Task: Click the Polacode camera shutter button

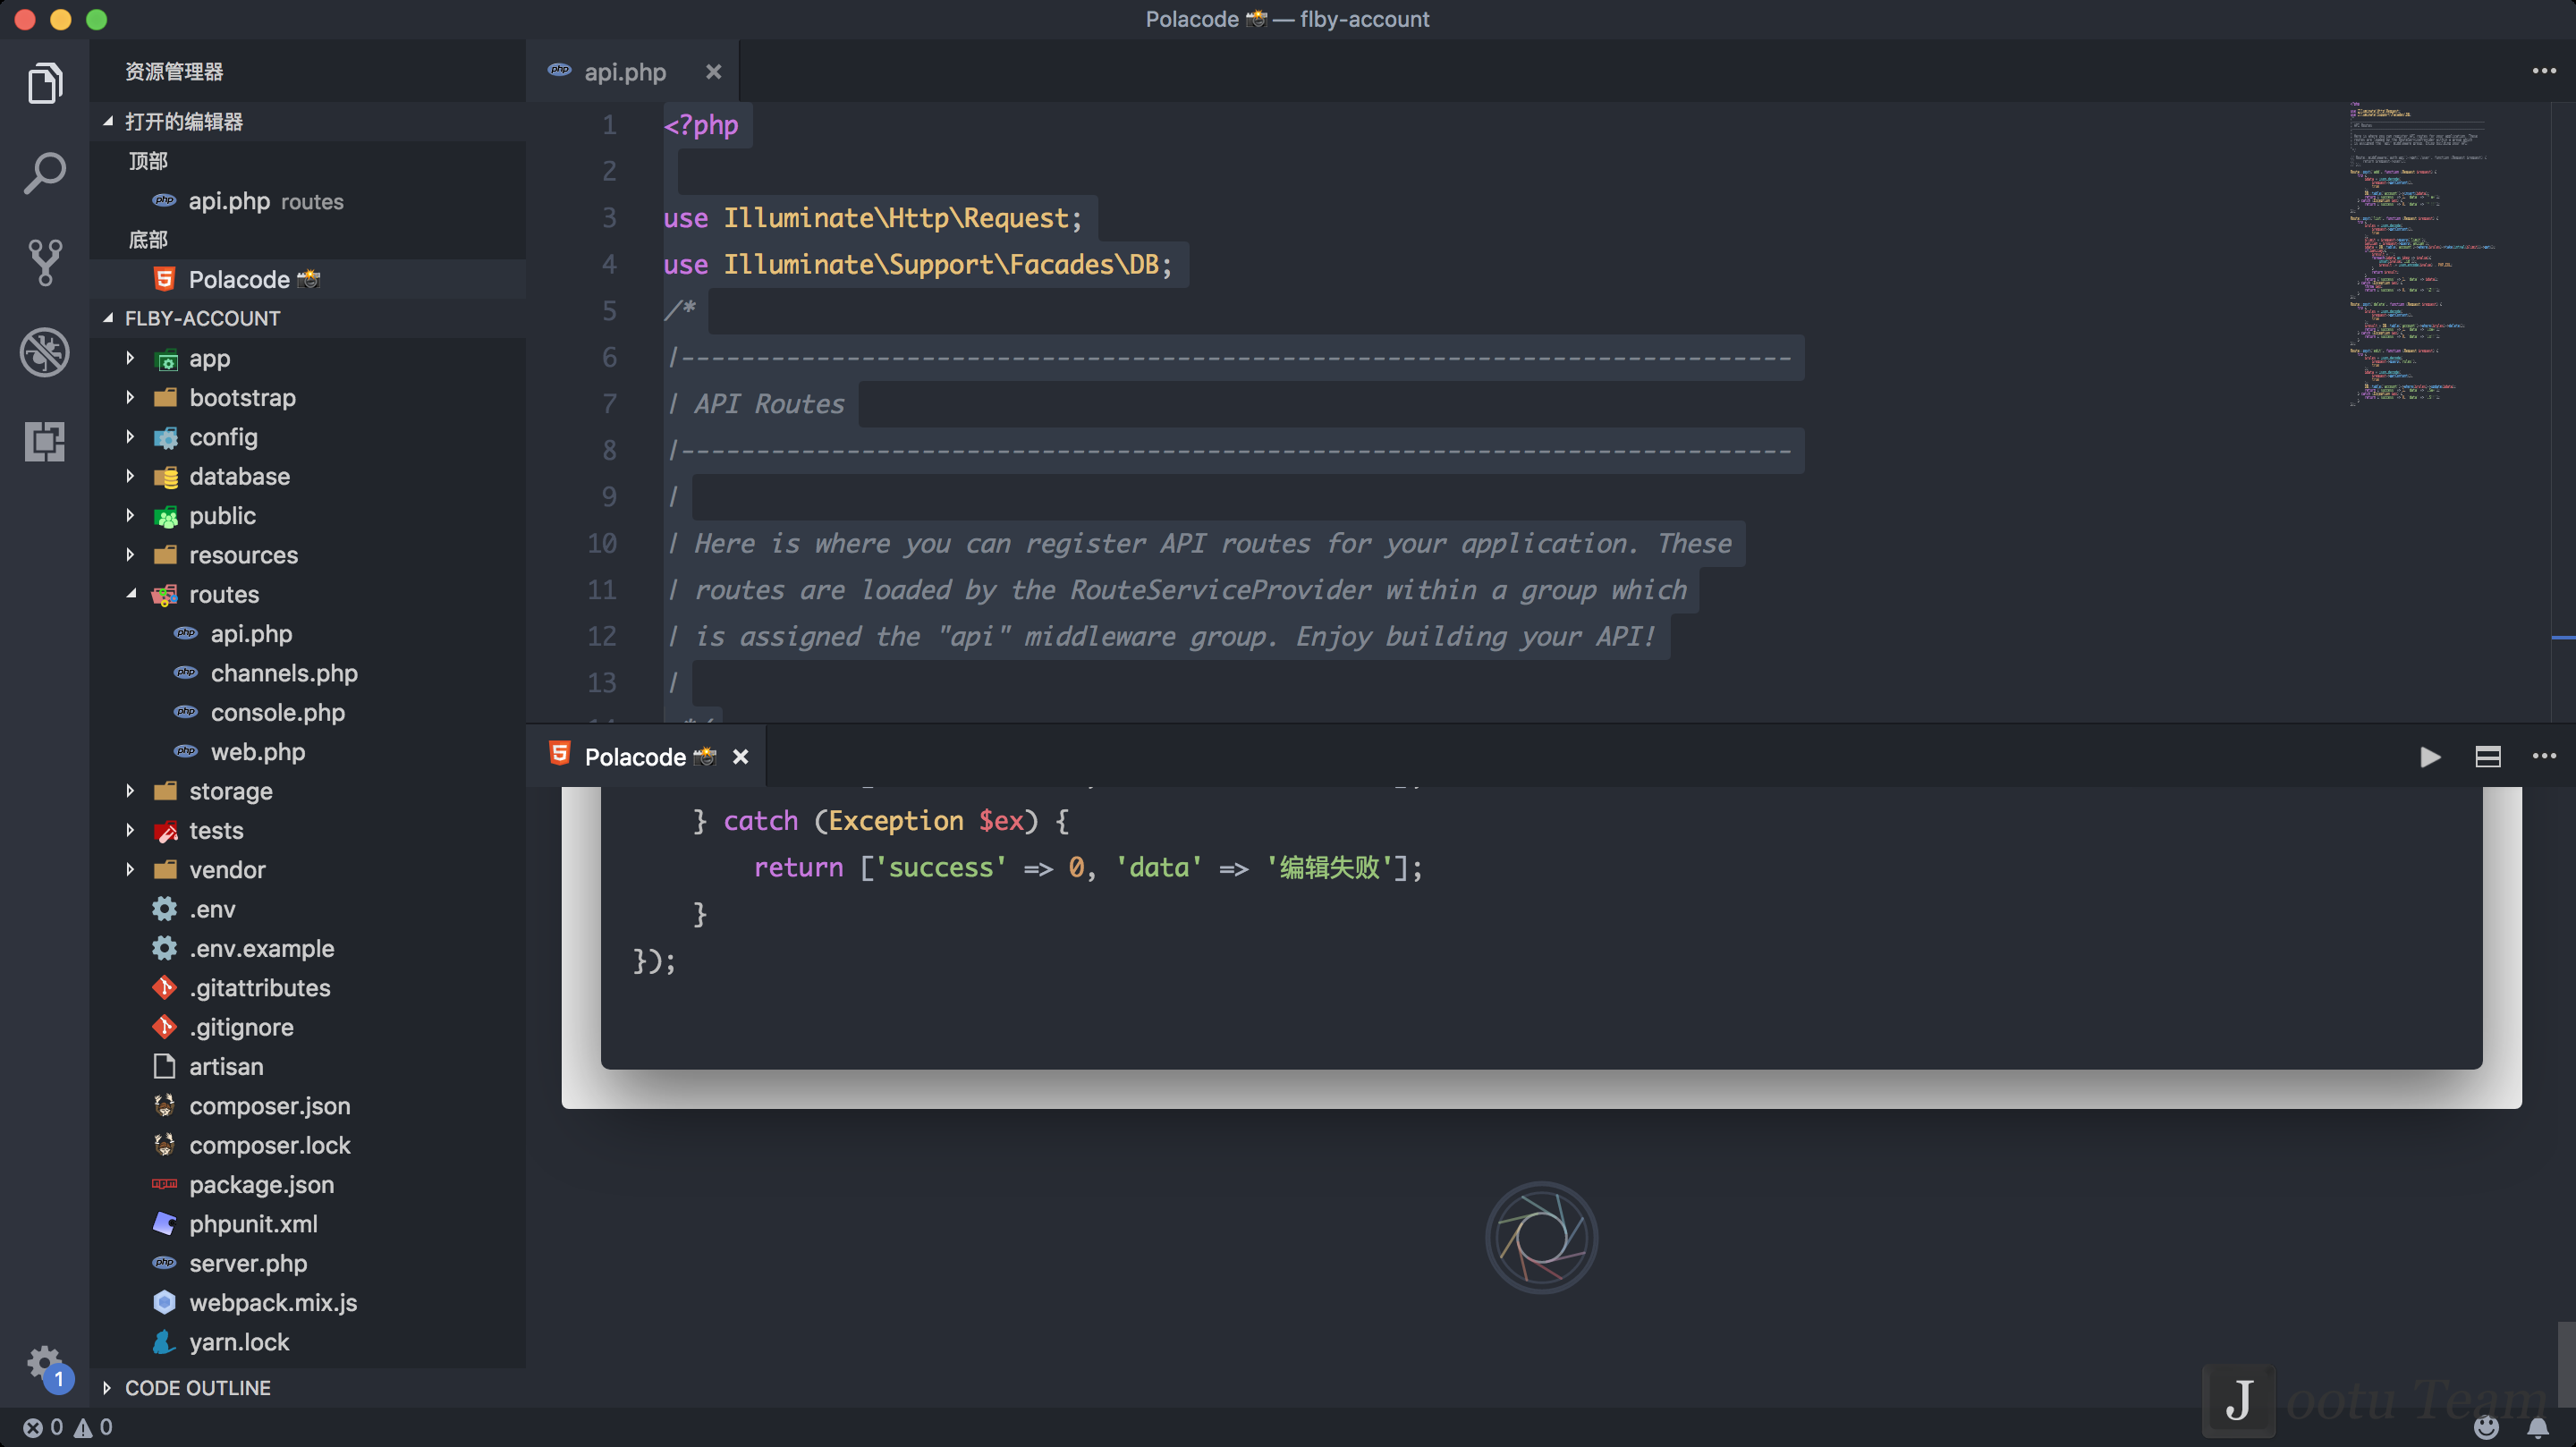Action: [x=1541, y=1237]
